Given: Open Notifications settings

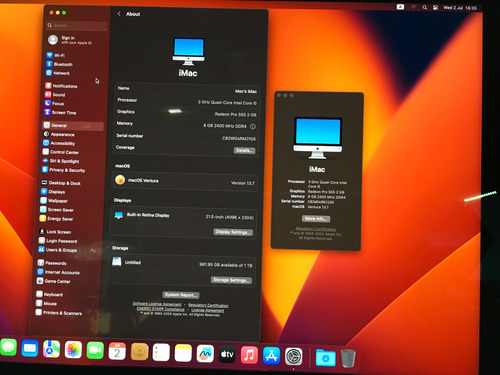Looking at the screenshot, I should pyautogui.click(x=61, y=86).
